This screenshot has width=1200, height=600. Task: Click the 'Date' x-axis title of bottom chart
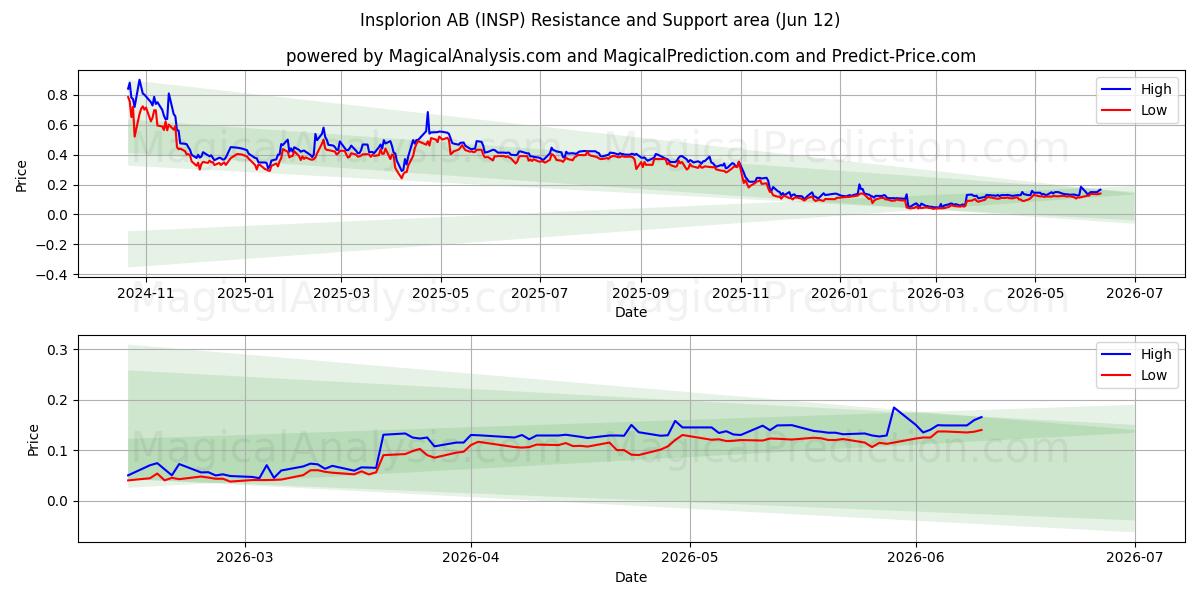tap(631, 577)
